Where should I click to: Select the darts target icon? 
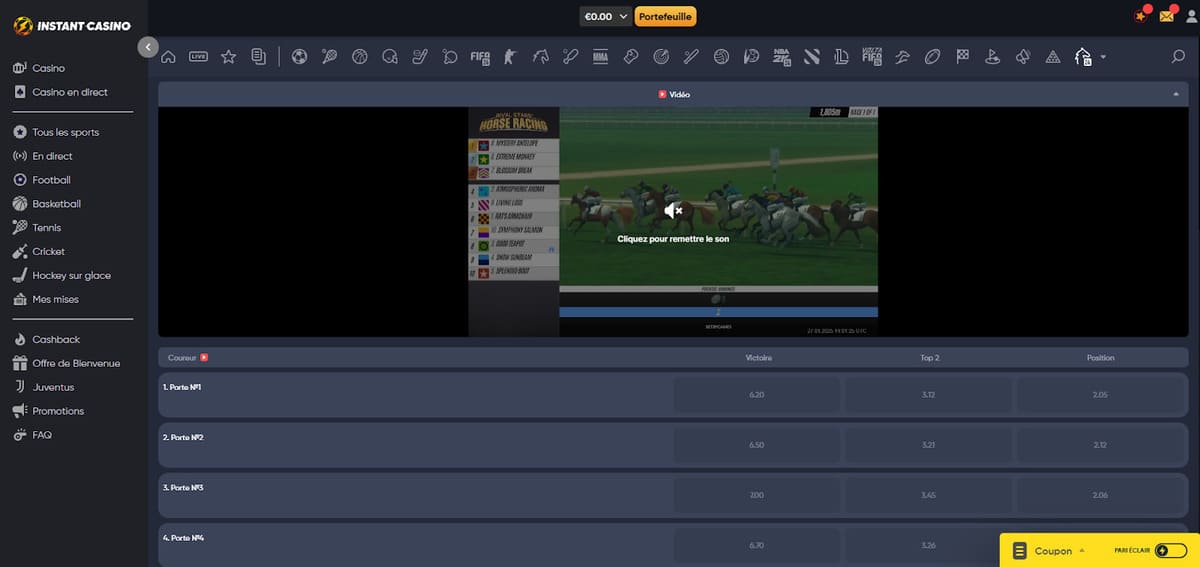point(661,57)
